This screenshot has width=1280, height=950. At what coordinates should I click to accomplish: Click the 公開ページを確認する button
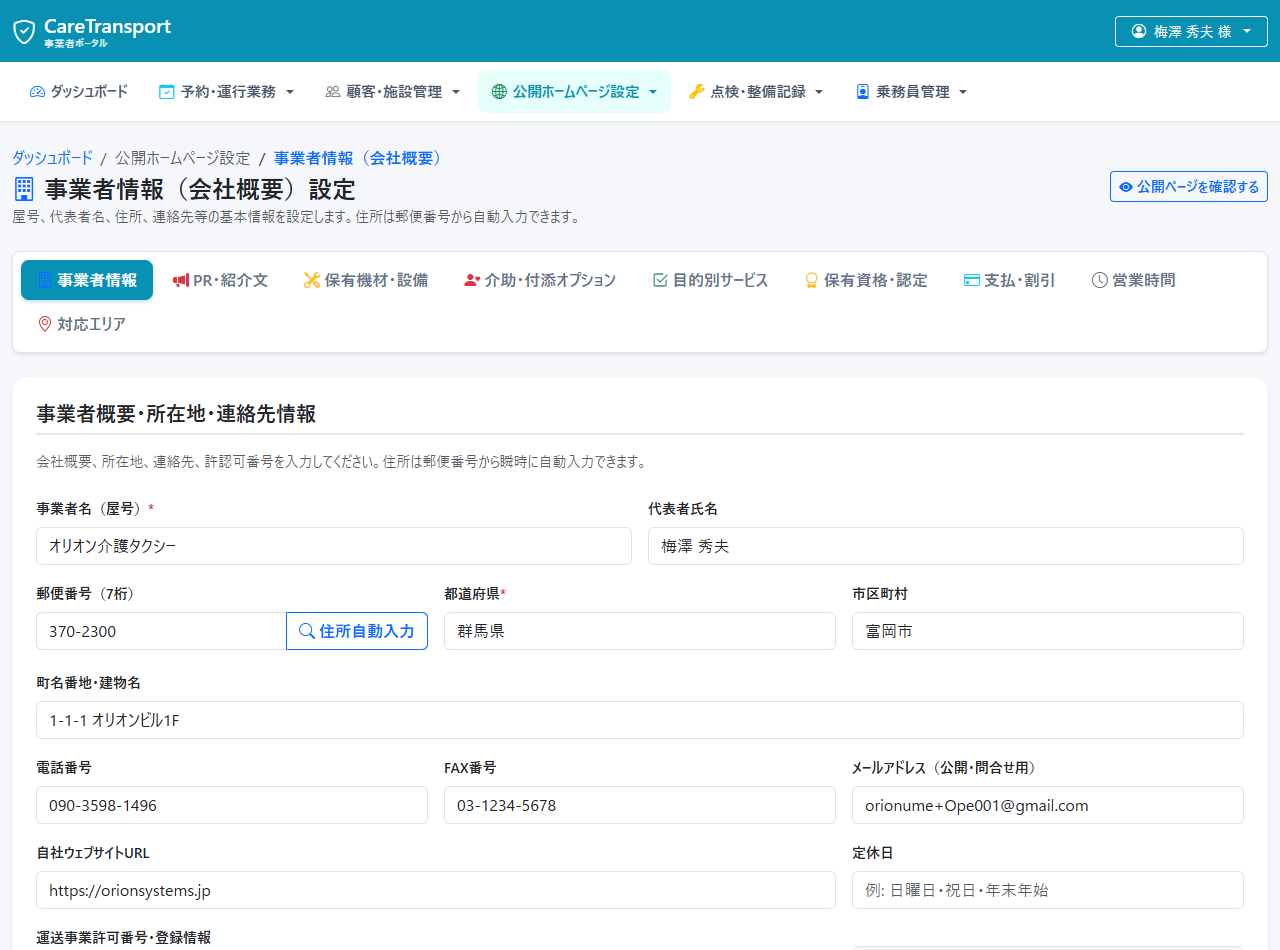pos(1189,187)
